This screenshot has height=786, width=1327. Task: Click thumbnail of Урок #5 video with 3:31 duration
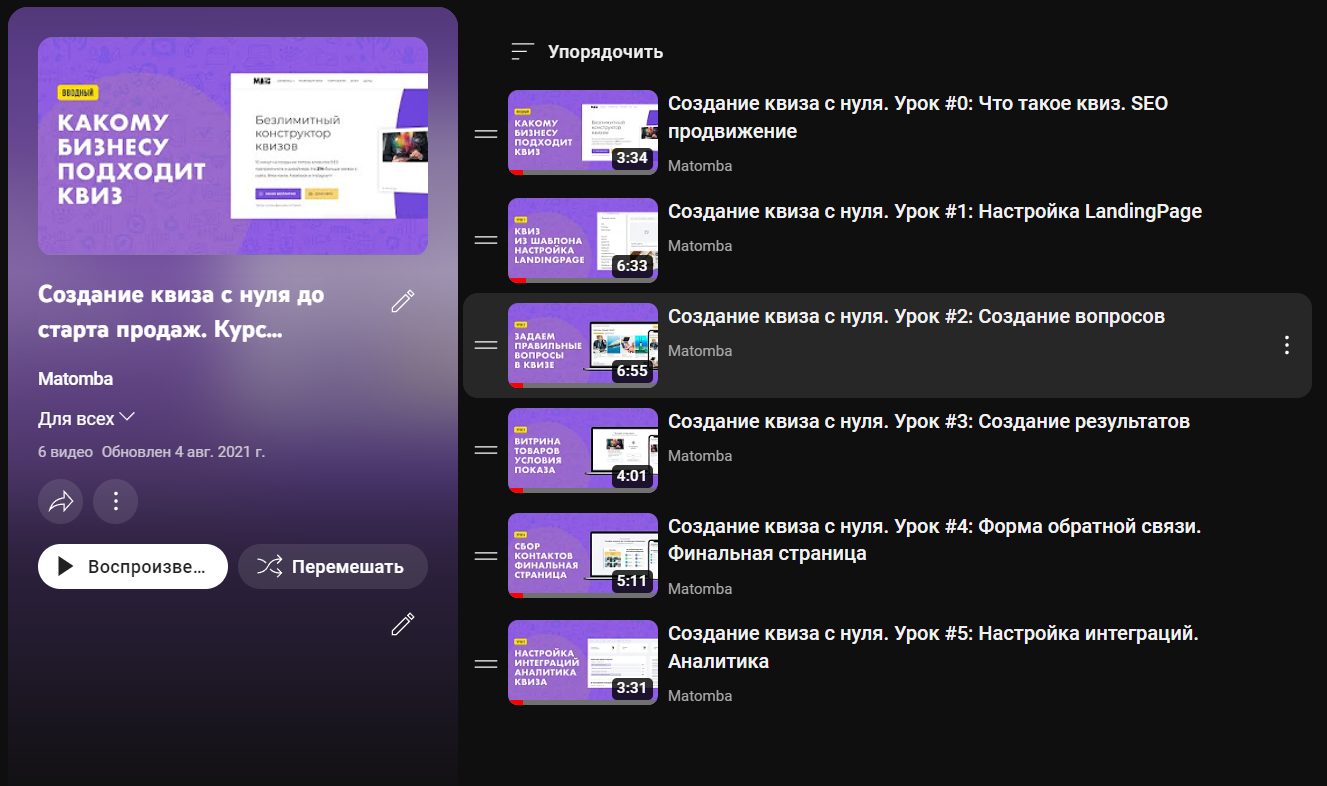pyautogui.click(x=582, y=662)
